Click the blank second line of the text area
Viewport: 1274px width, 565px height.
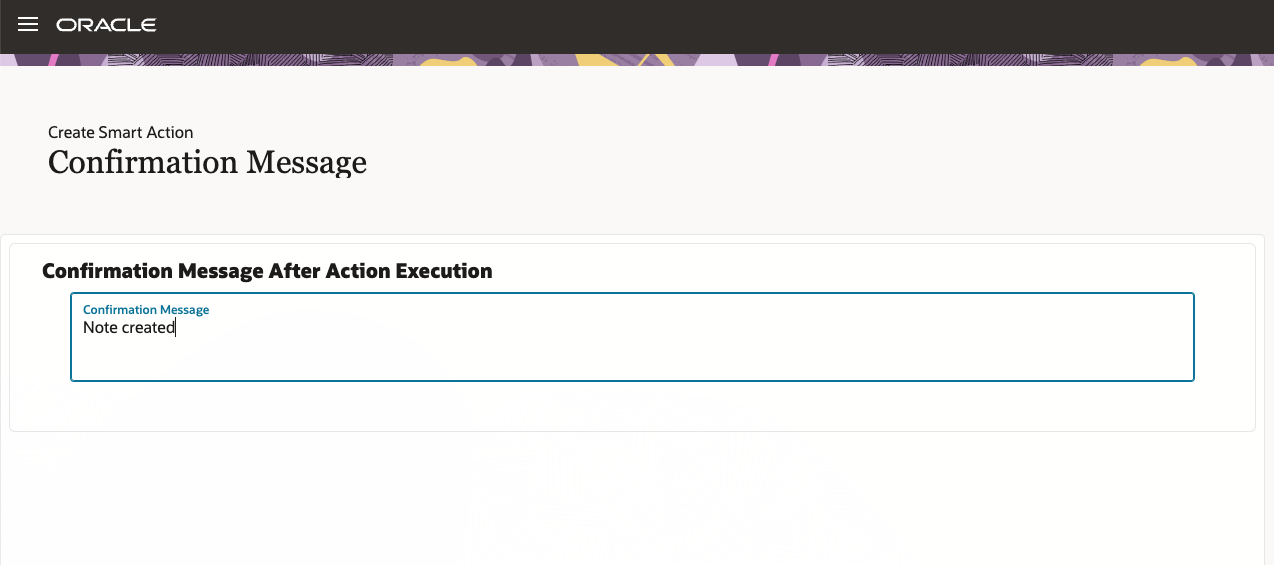click(632, 357)
